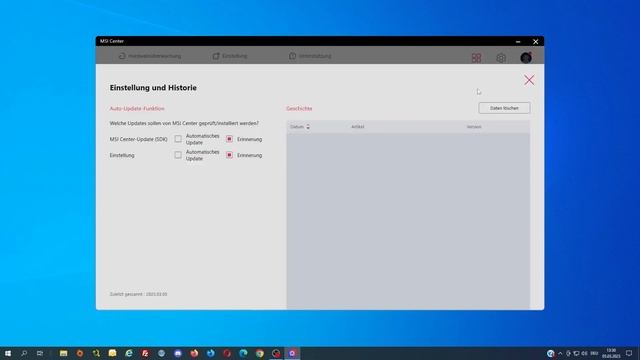Click the Auto-Update-Funktion heading
The image size is (640, 360).
point(137,109)
